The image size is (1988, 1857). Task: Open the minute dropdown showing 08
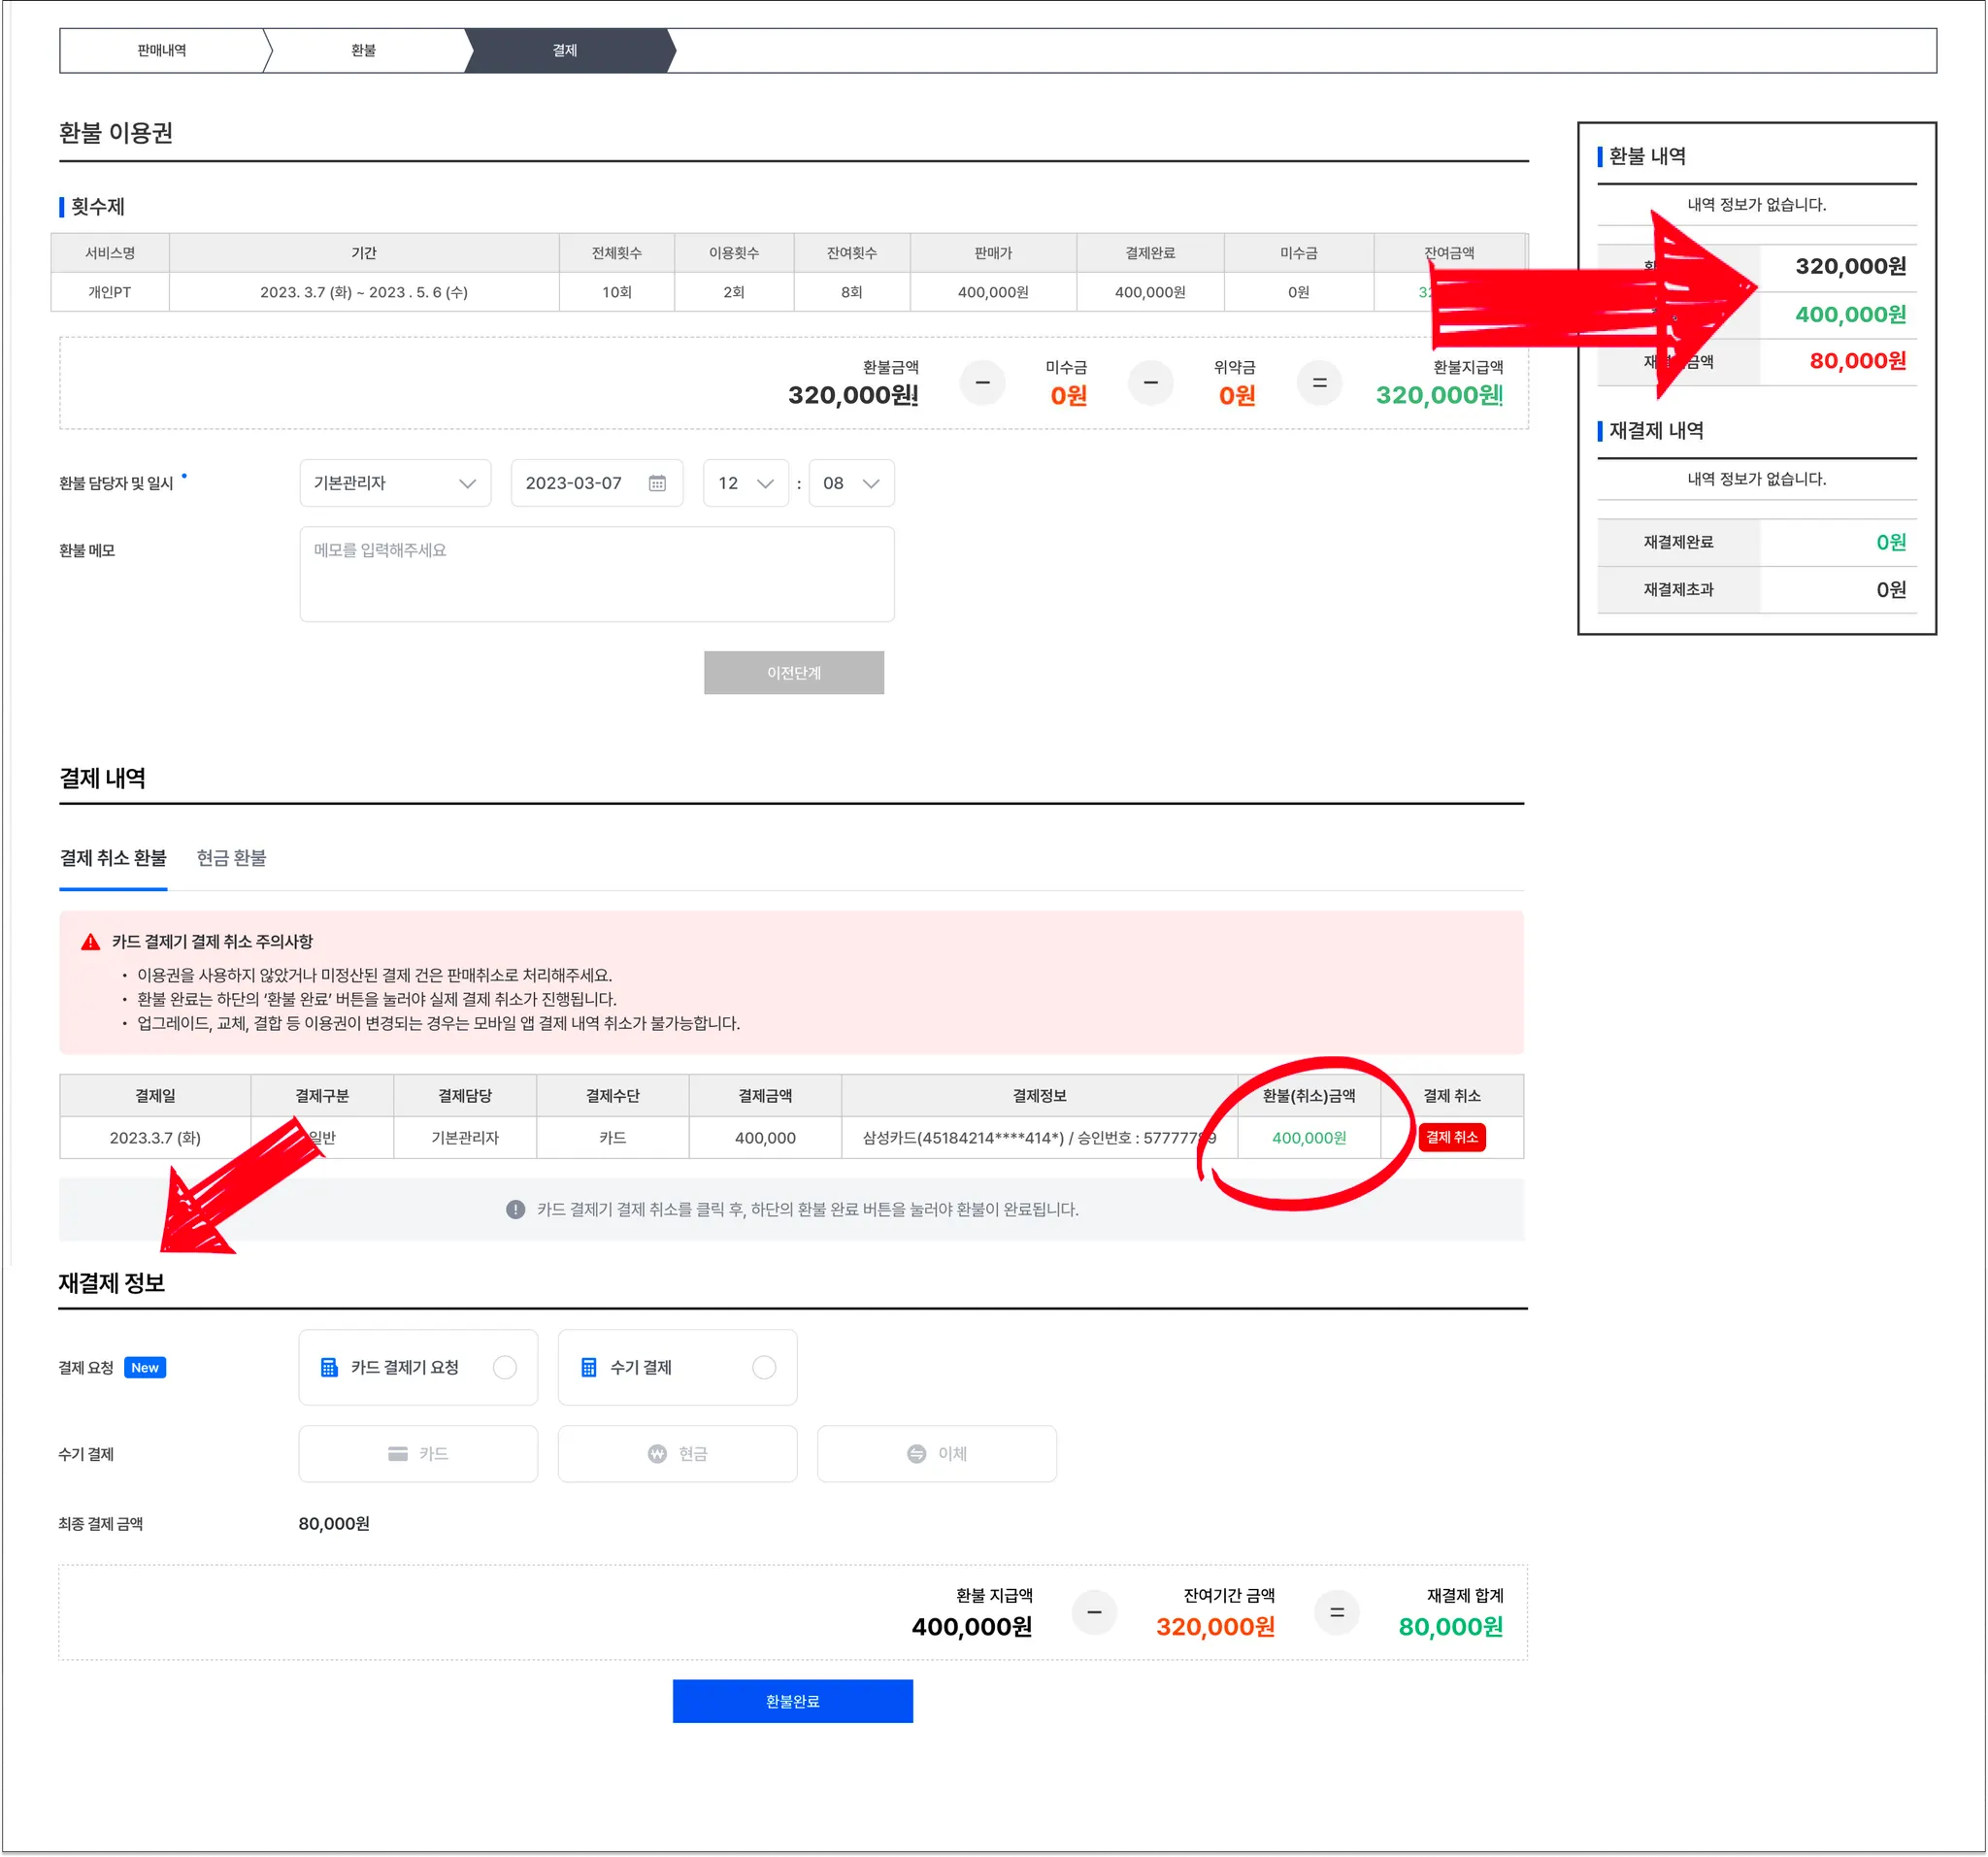point(851,483)
